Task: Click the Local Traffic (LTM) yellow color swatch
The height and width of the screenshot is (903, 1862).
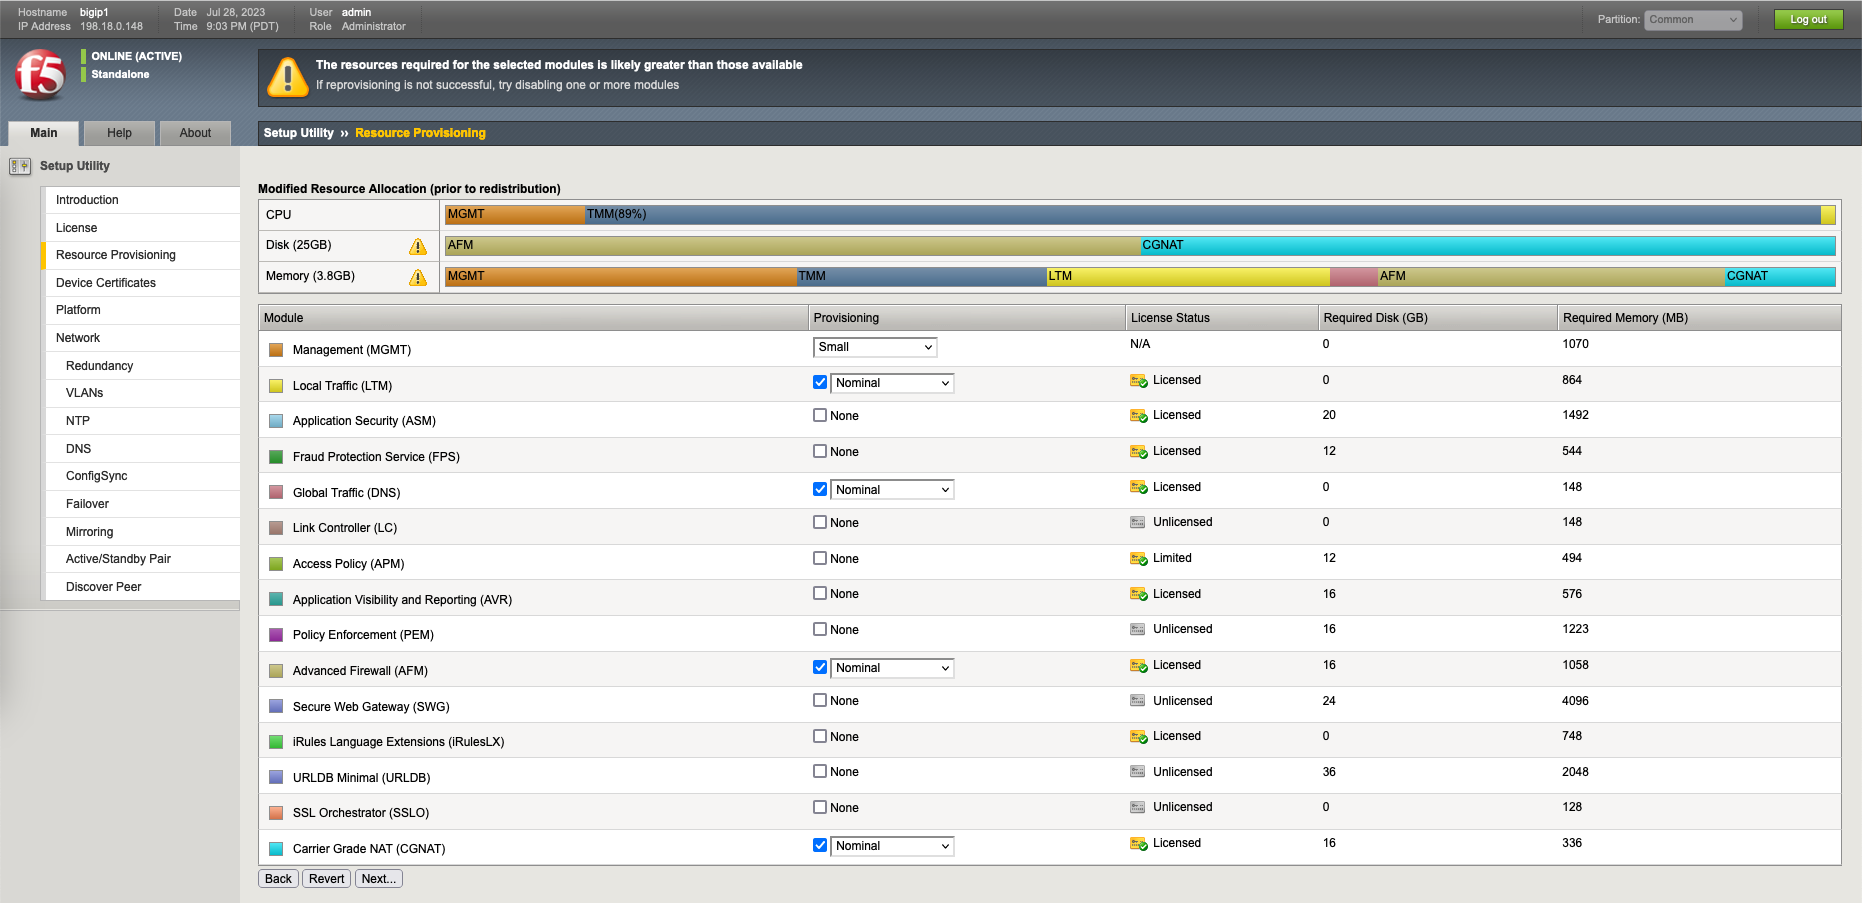Action: (x=276, y=386)
